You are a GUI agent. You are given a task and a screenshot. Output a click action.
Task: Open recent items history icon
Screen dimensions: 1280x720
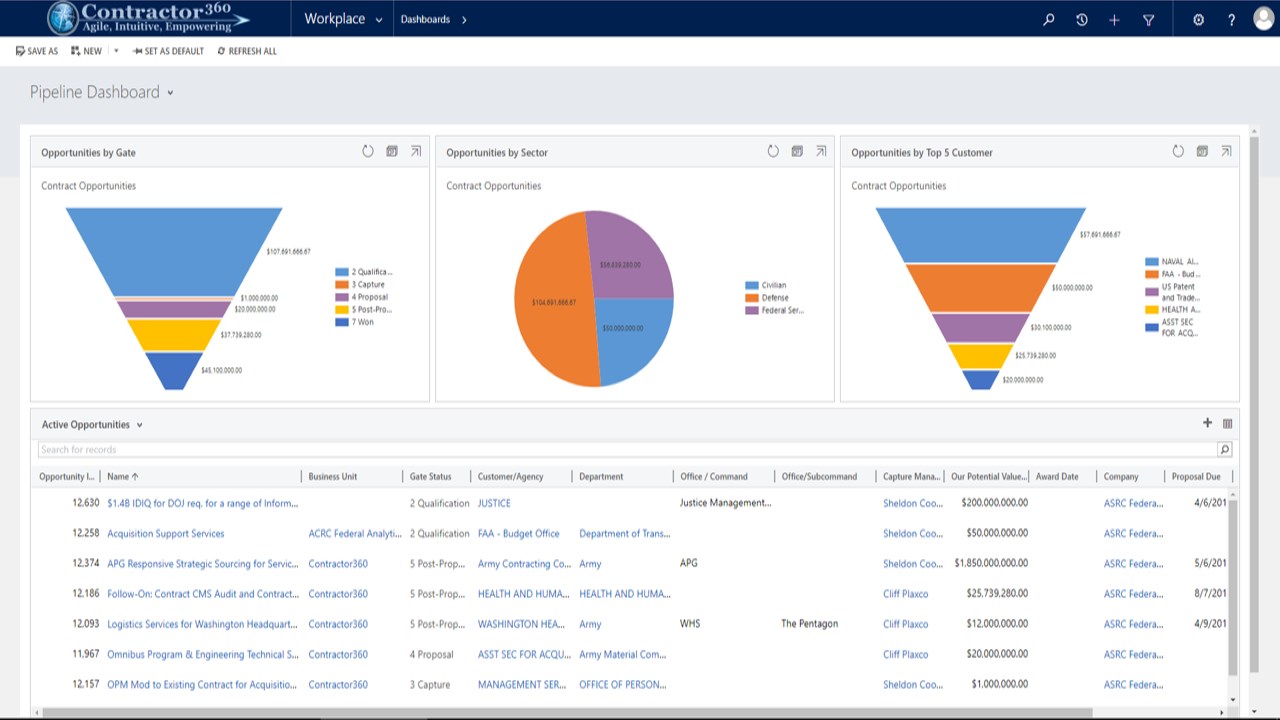[x=1081, y=19]
